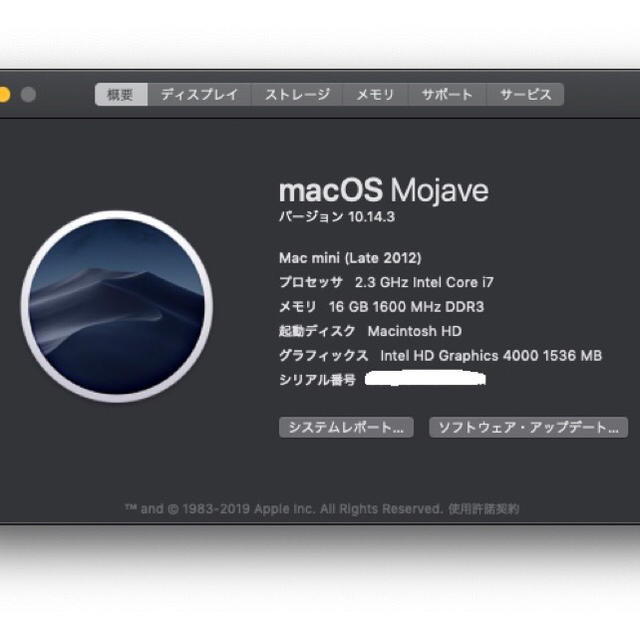Click the プロセッサ label

[x=311, y=282]
